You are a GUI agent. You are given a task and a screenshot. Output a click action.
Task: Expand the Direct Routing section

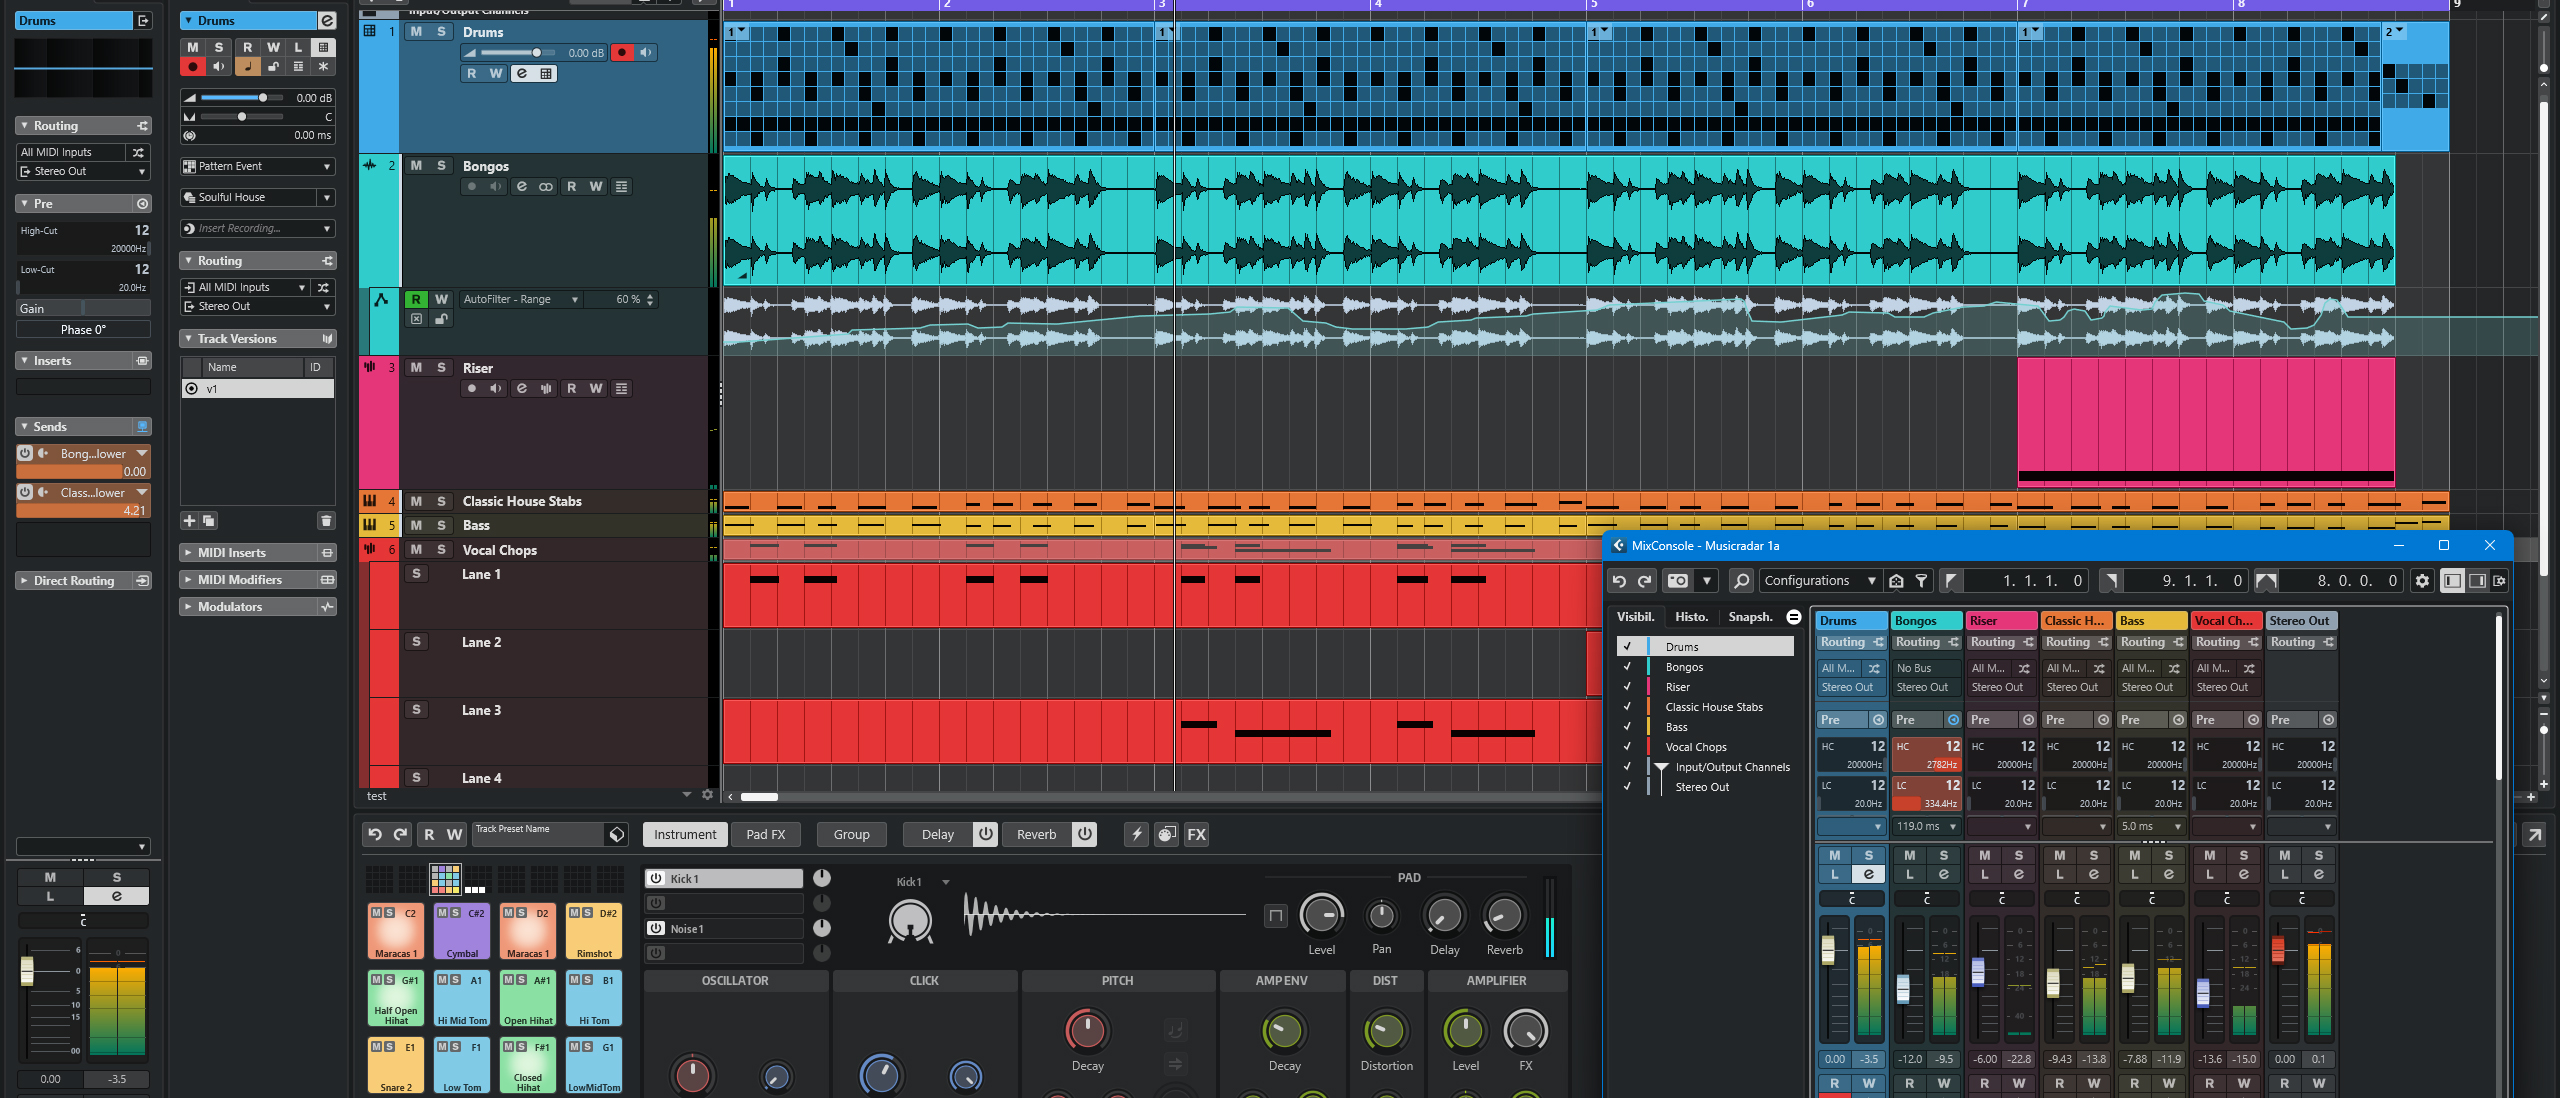24,580
